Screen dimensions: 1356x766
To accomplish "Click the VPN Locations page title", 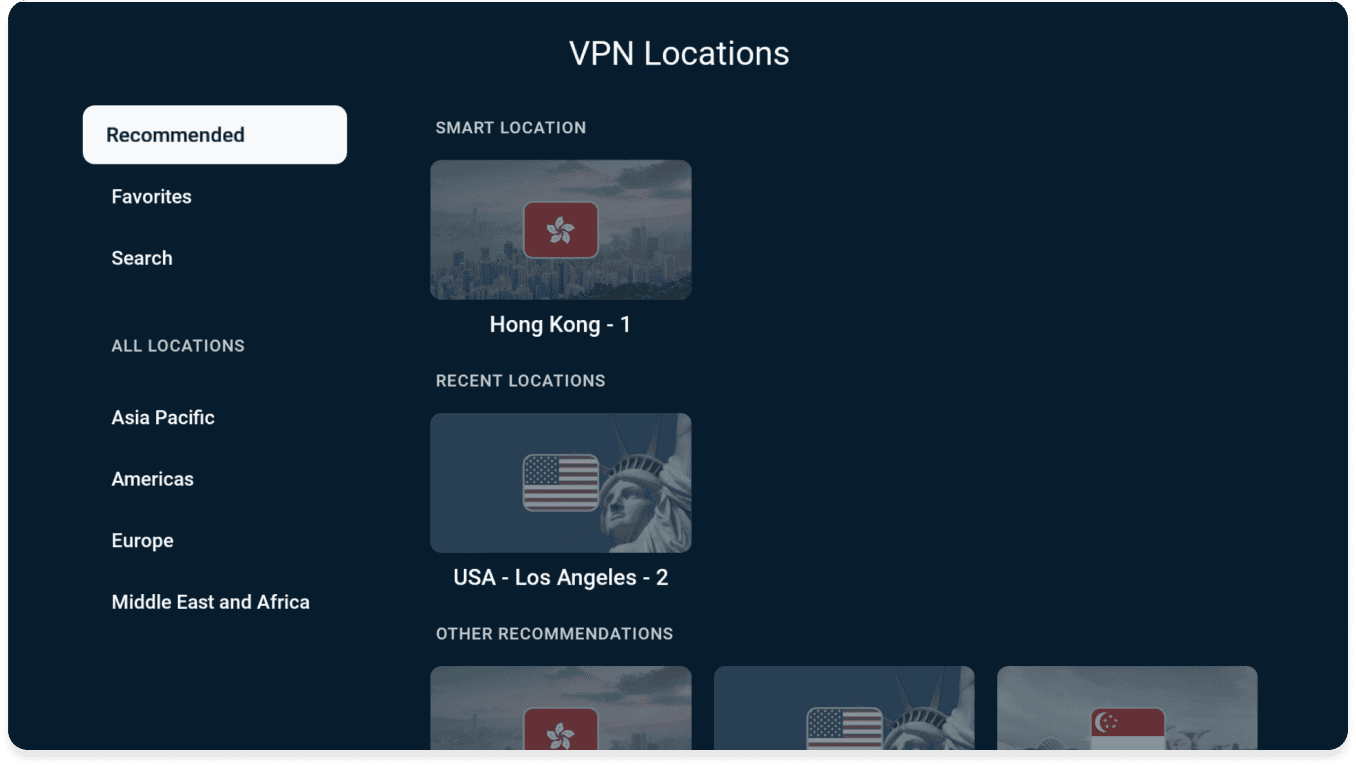I will pyautogui.click(x=678, y=53).
